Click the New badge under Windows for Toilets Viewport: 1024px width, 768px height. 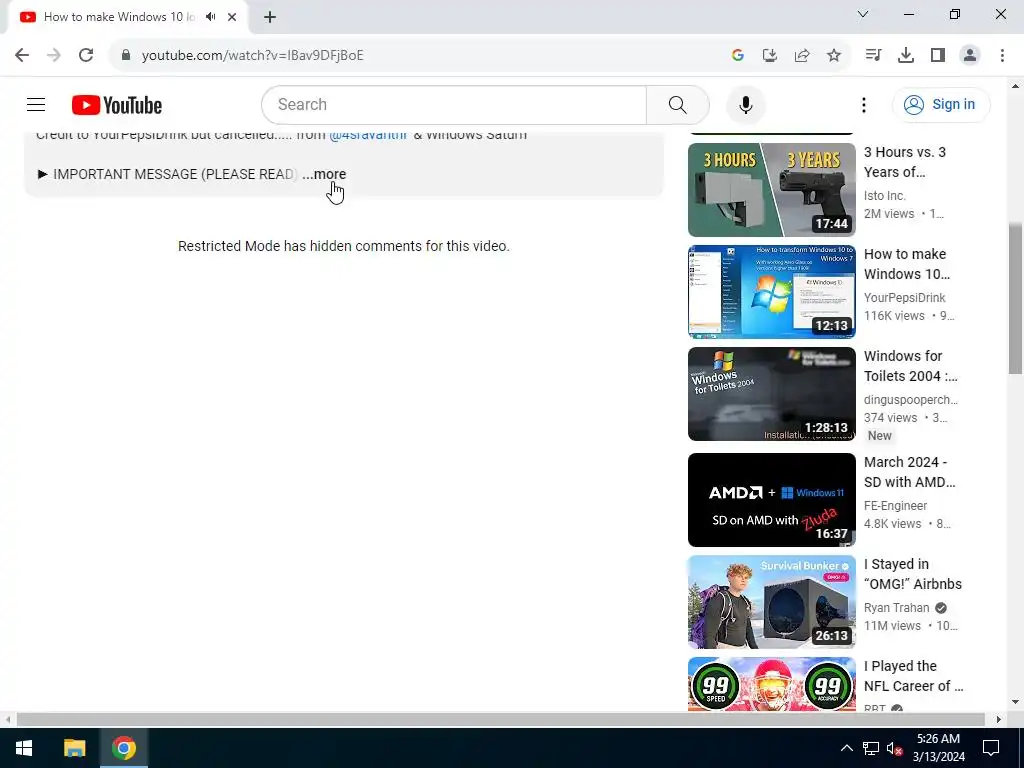point(879,436)
